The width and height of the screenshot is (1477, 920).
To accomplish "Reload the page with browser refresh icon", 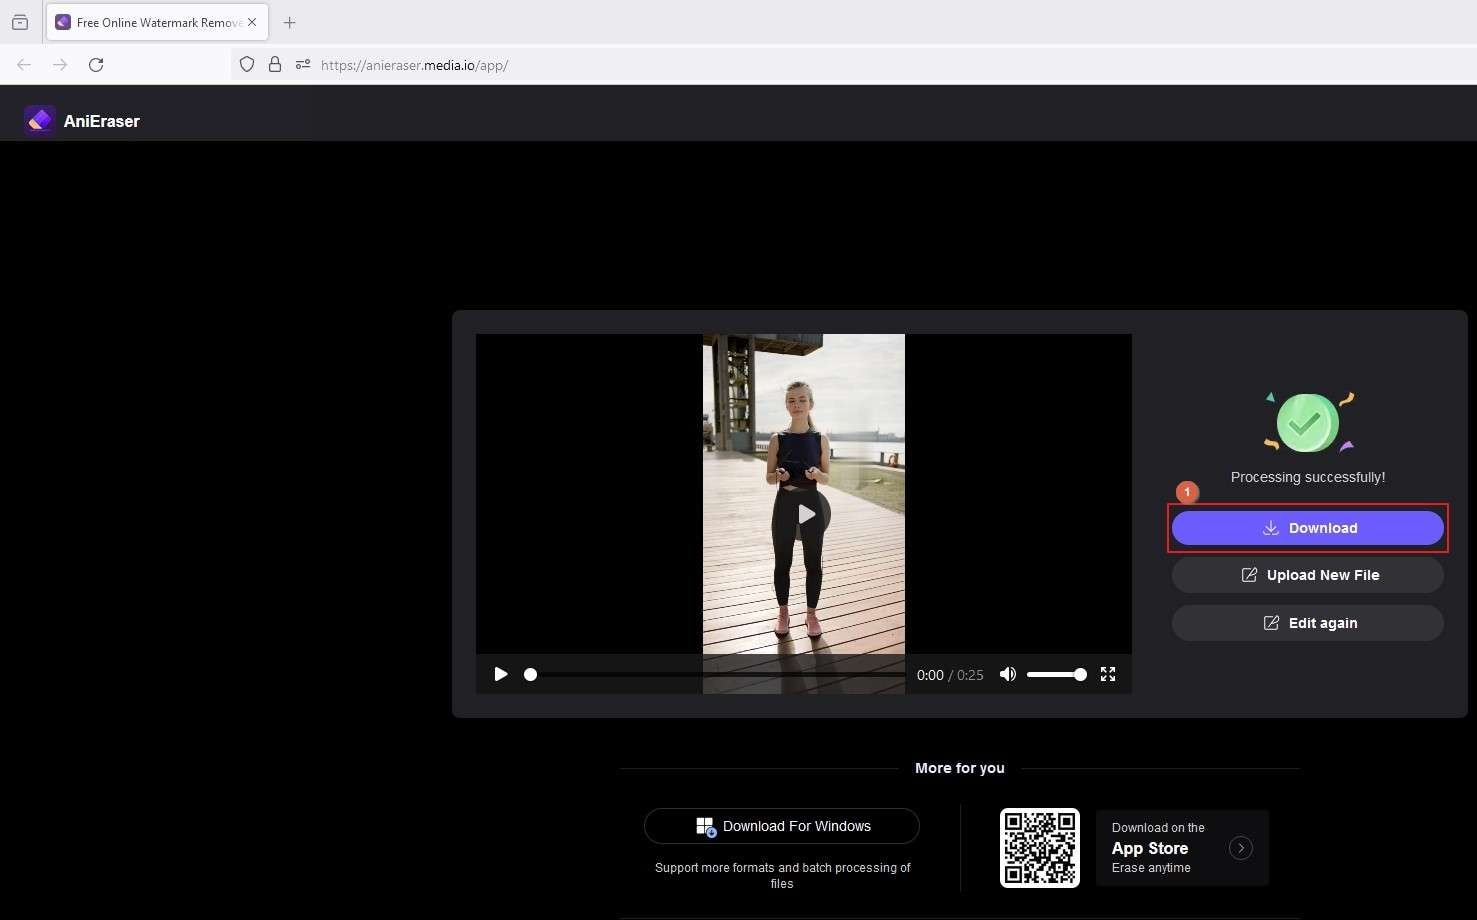I will coord(96,65).
